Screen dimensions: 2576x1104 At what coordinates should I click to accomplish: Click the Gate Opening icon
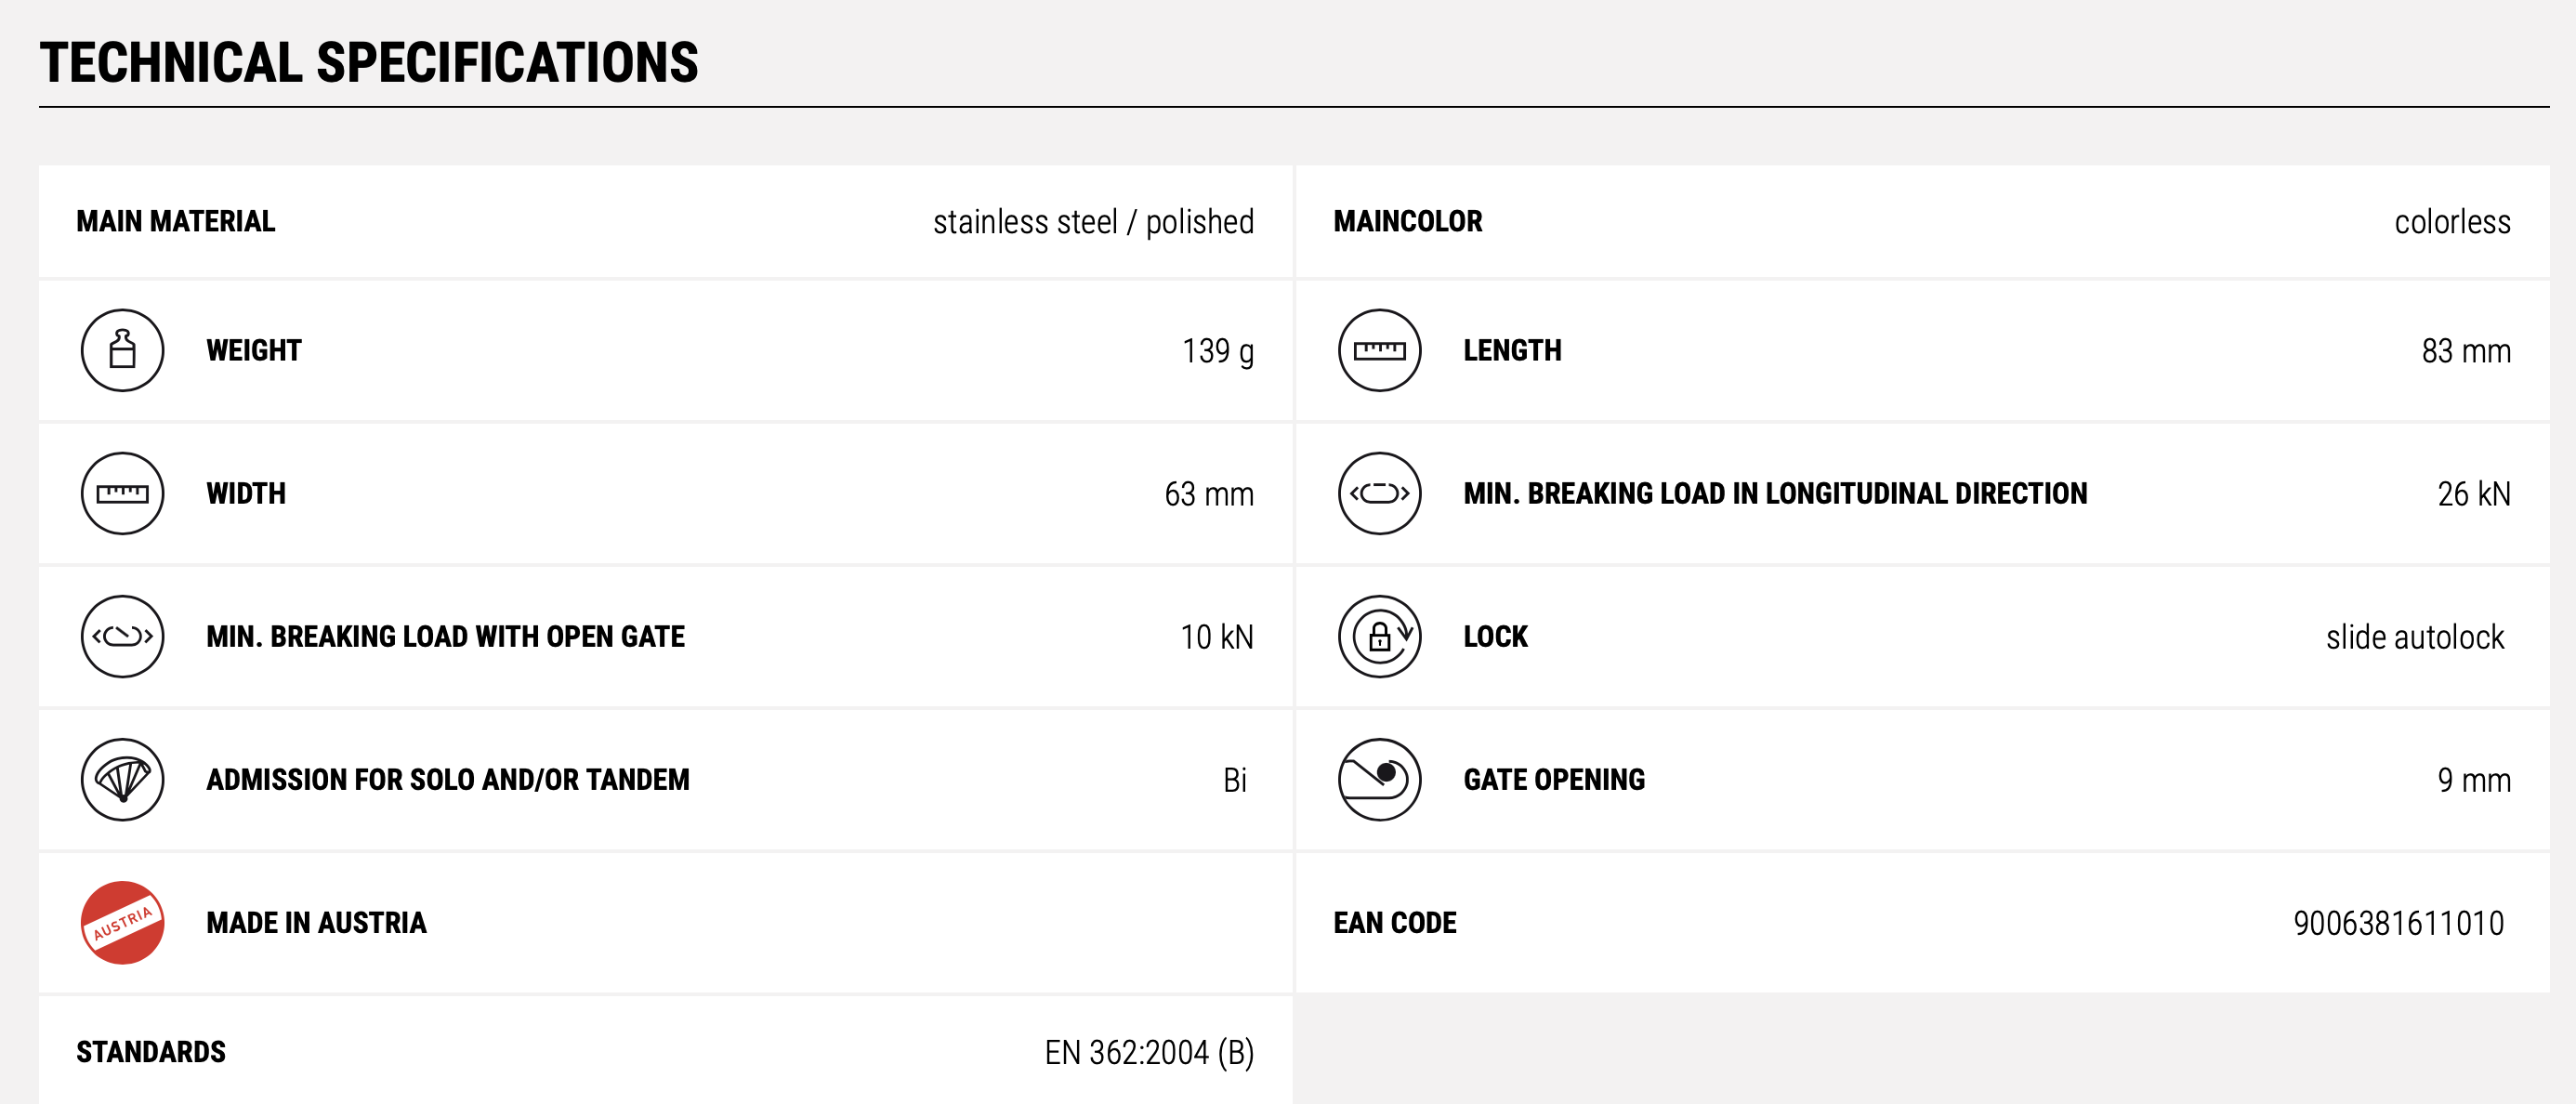[x=1379, y=779]
